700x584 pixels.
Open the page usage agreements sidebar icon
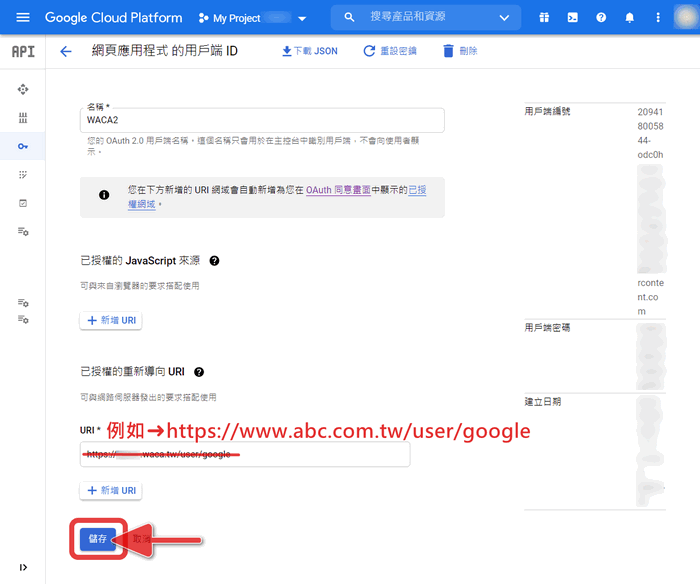click(23, 231)
